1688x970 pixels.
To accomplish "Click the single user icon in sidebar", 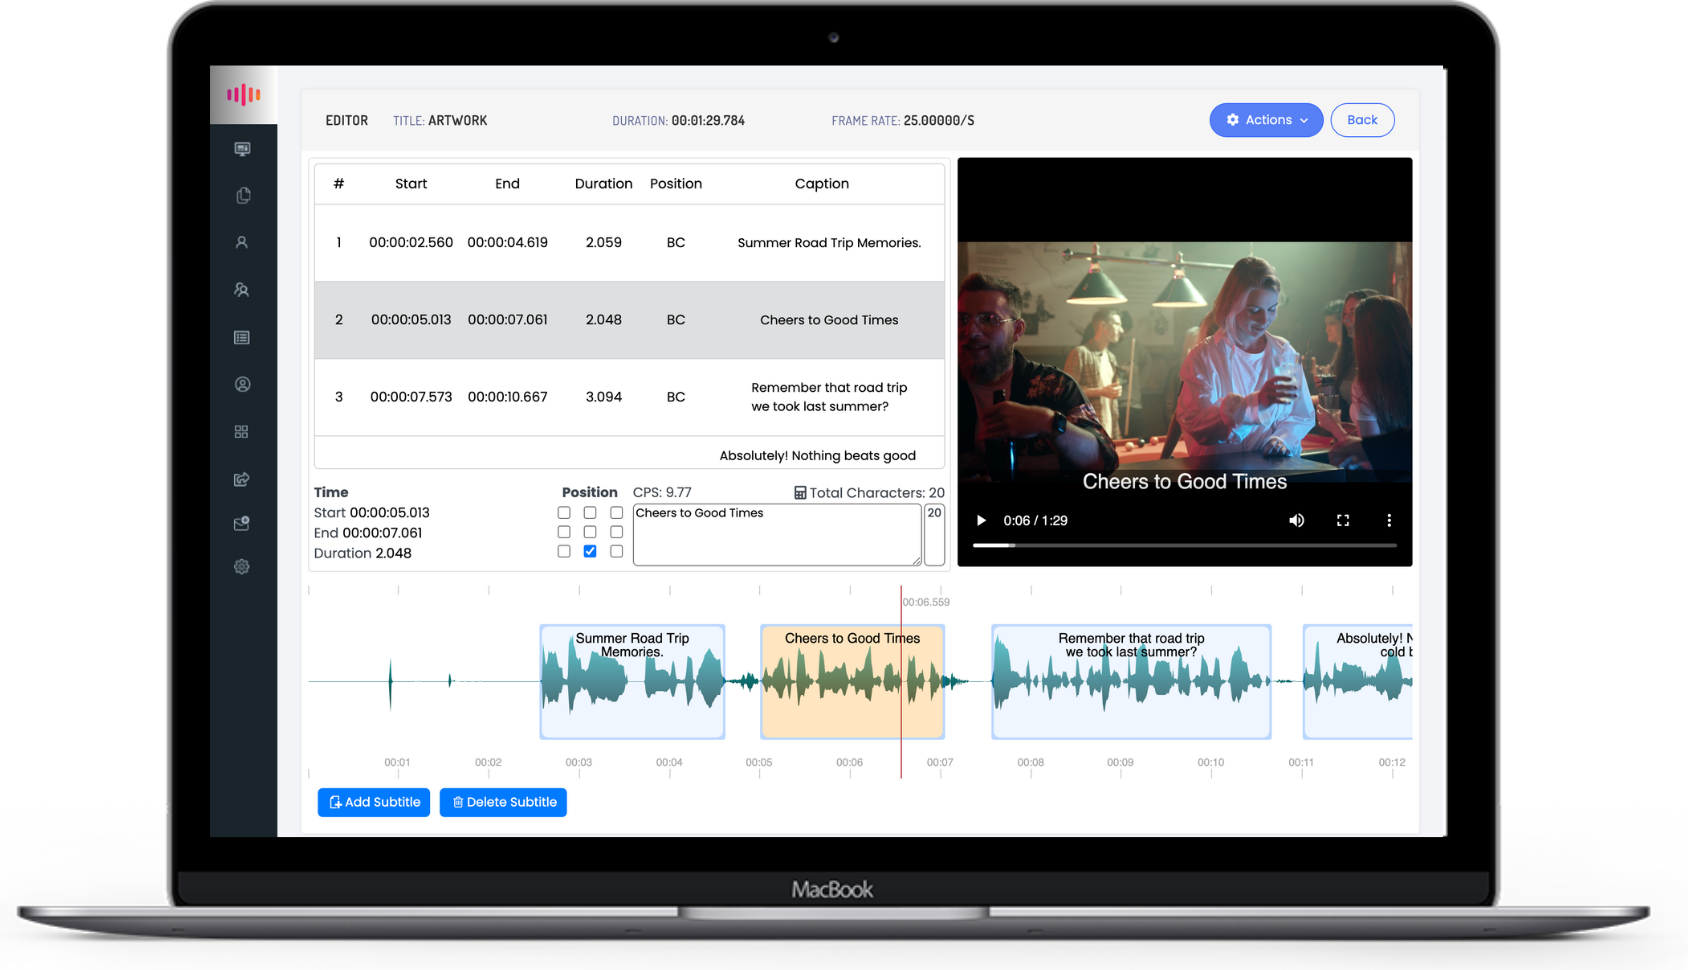I will [242, 243].
